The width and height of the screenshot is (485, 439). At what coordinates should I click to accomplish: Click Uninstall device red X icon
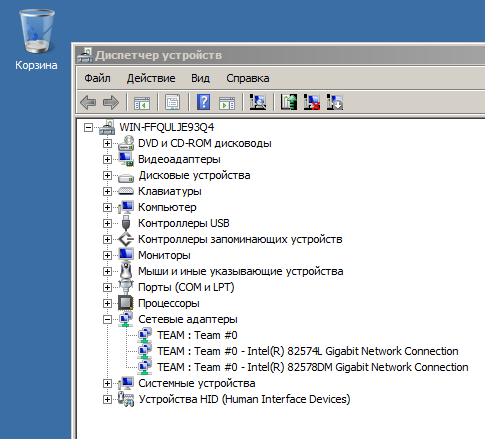(312, 102)
